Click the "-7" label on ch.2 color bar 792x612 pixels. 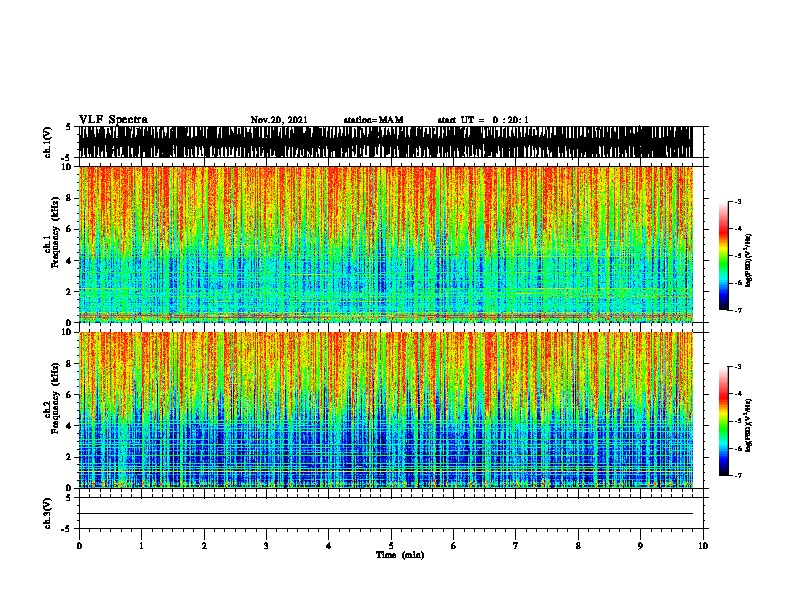738,475
